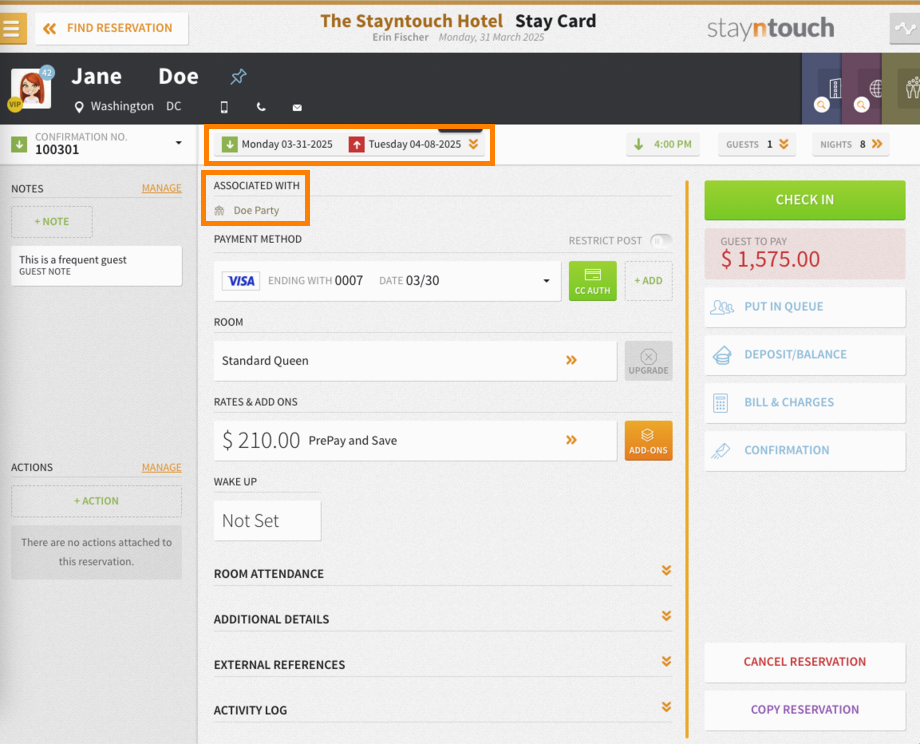Open the Nights 8 details arrow
The width and height of the screenshot is (920, 744).
click(877, 144)
